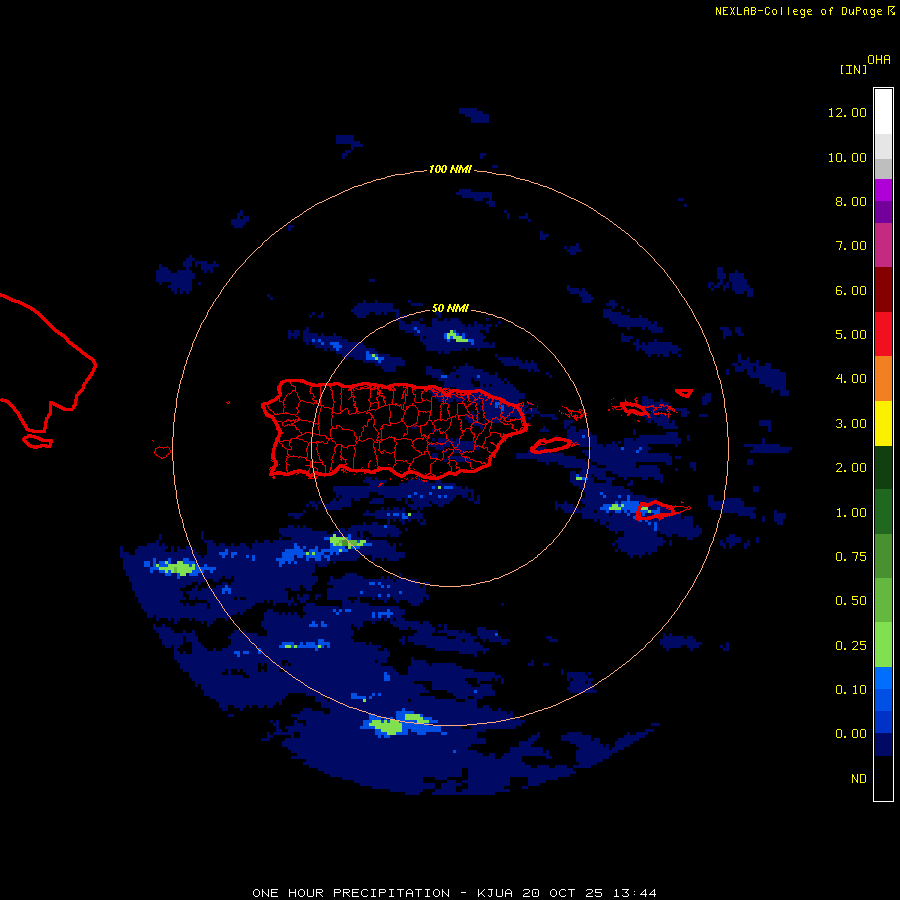
Task: Click the [IN] units label
Action: [x=853, y=69]
